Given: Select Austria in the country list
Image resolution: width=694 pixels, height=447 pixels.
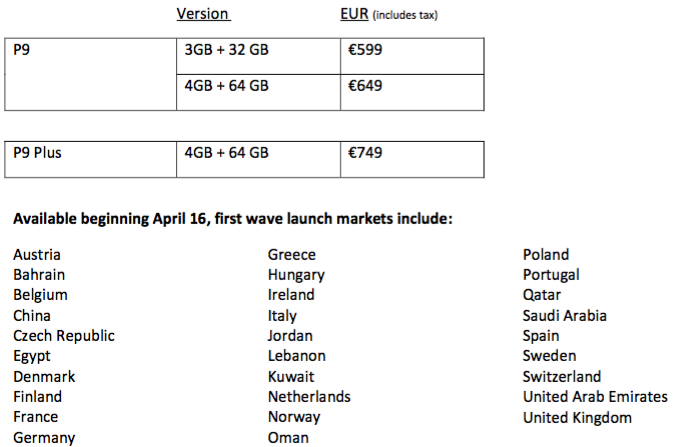Looking at the screenshot, I should [x=37, y=254].
